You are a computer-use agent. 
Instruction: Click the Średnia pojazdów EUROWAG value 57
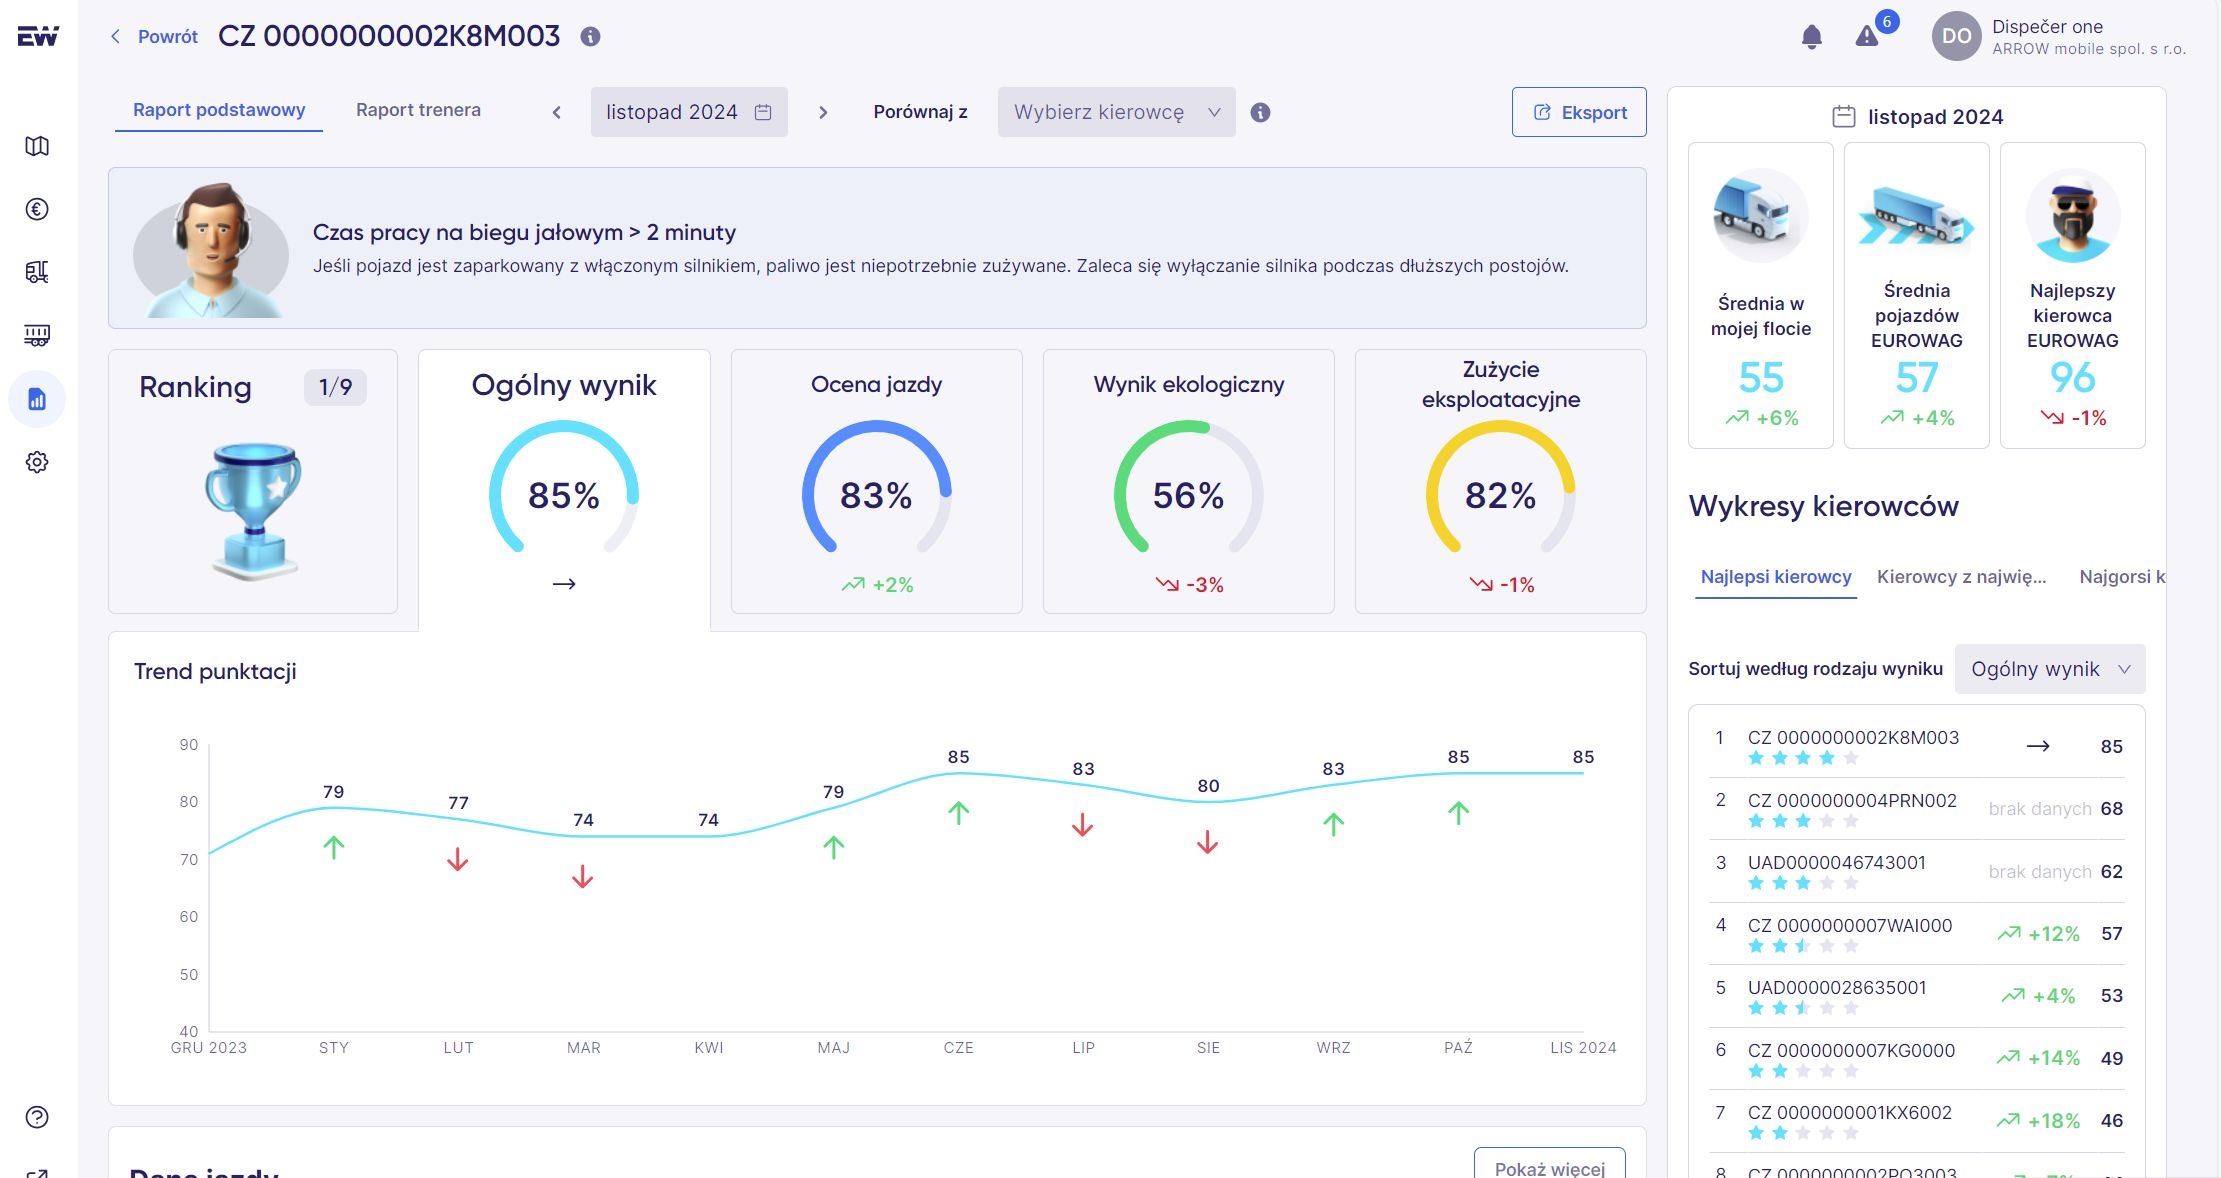(1916, 378)
